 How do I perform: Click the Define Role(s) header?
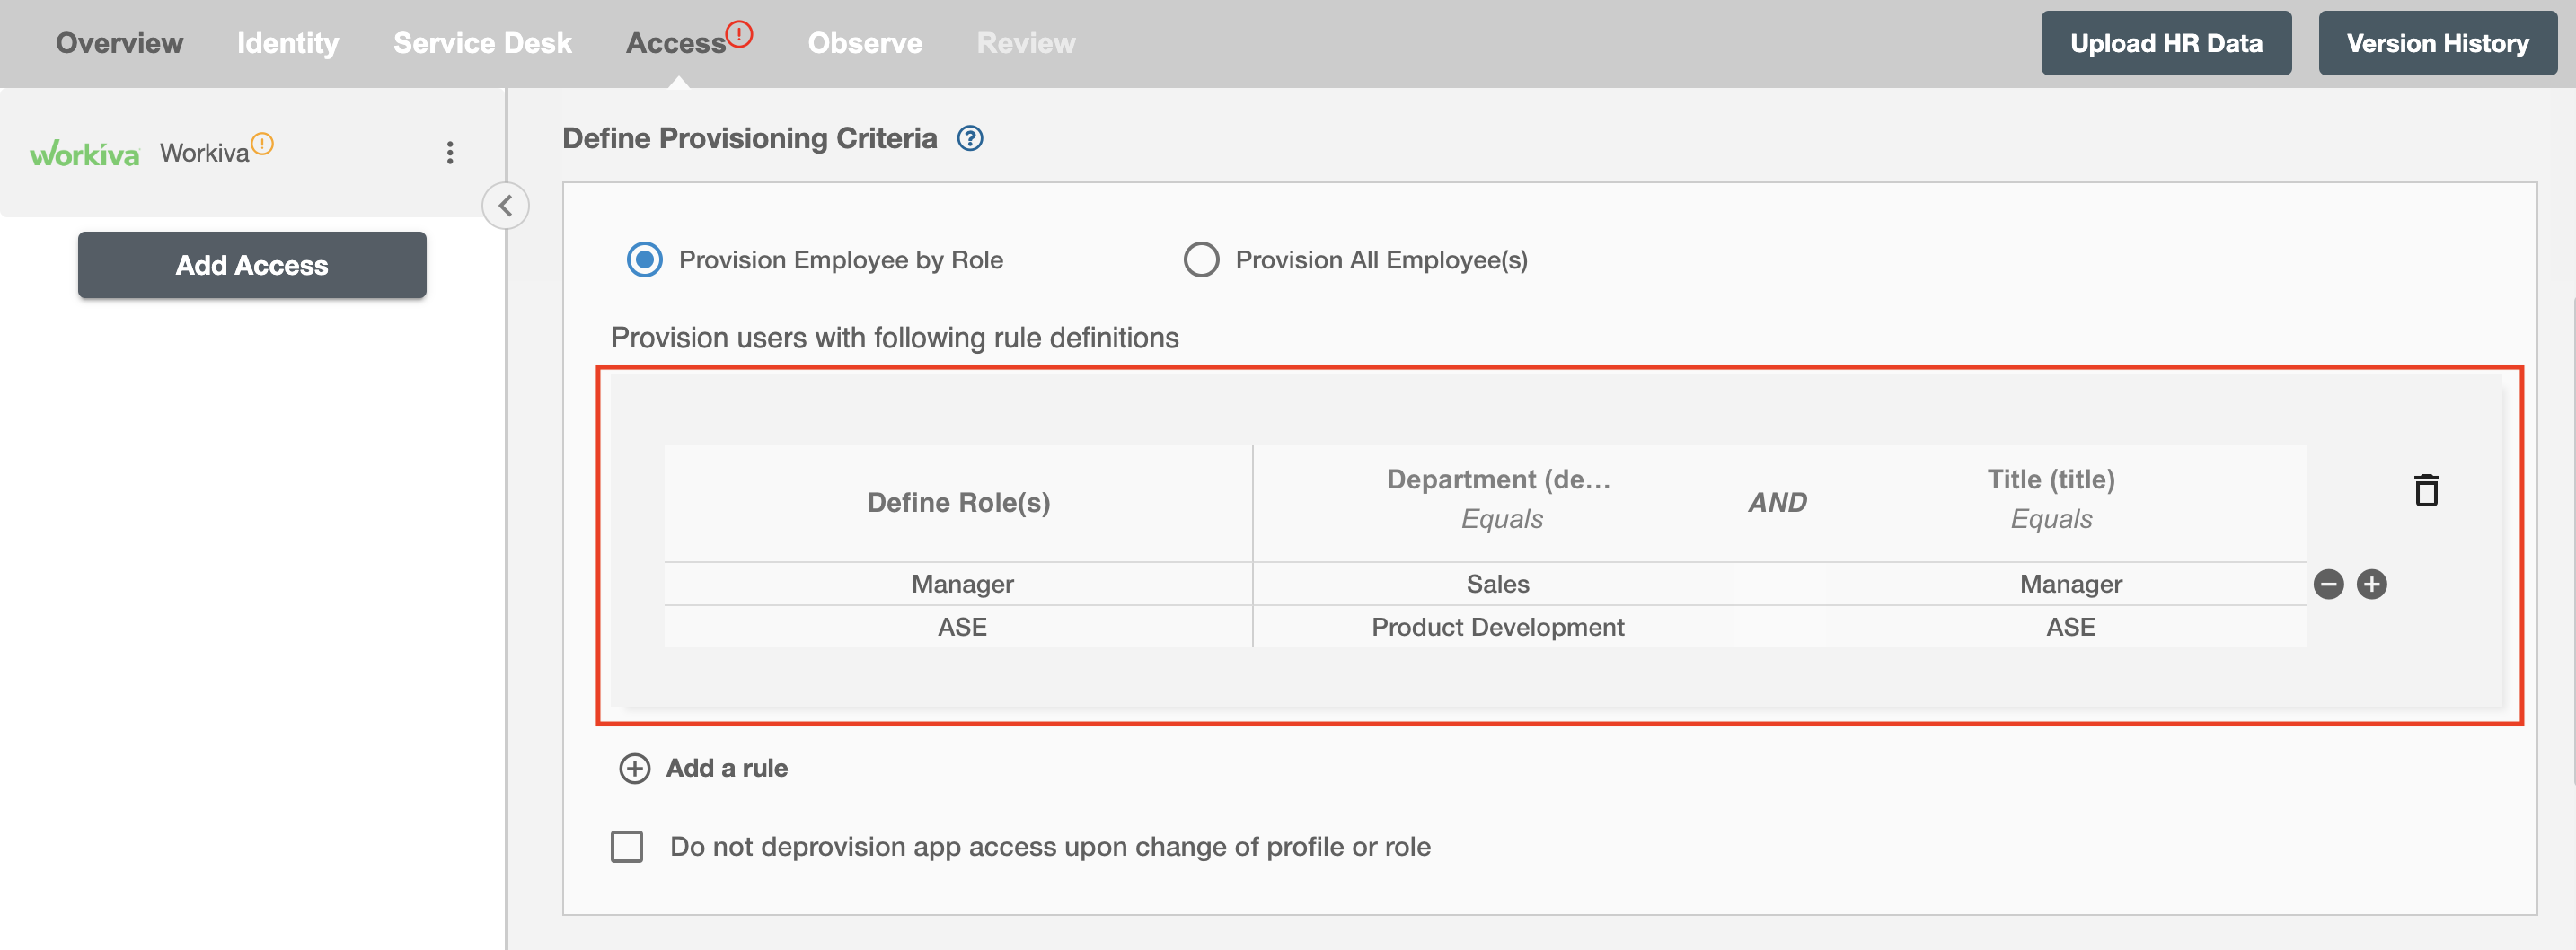pyautogui.click(x=958, y=502)
